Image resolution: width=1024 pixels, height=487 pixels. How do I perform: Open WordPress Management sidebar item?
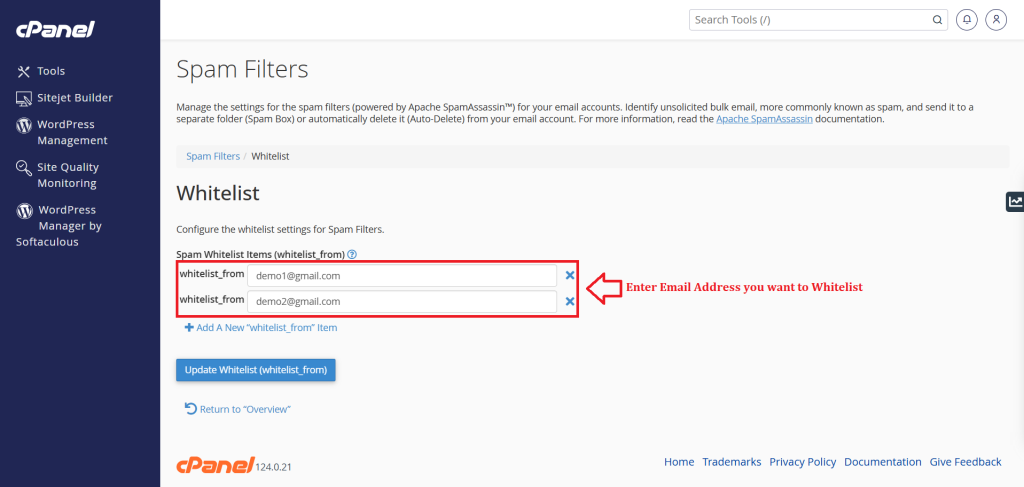61,133
